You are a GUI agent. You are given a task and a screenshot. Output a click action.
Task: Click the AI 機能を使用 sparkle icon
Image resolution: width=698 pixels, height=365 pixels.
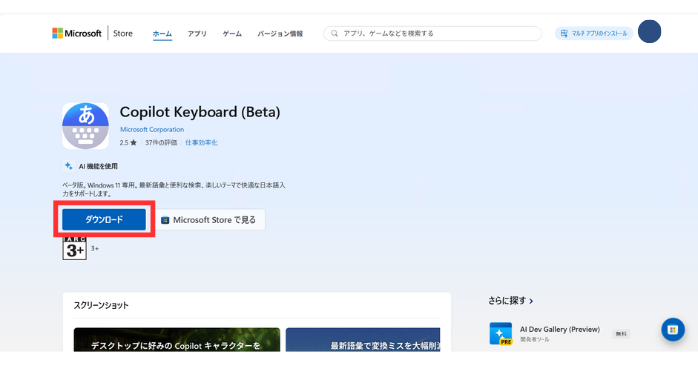click(x=69, y=166)
